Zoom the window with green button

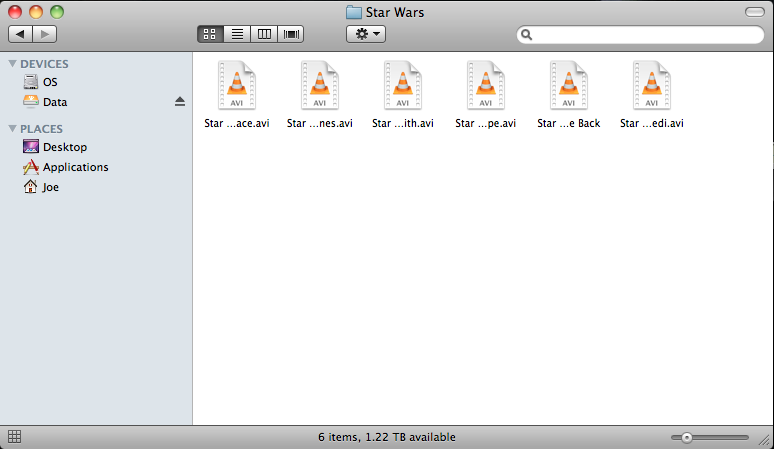tap(57, 12)
